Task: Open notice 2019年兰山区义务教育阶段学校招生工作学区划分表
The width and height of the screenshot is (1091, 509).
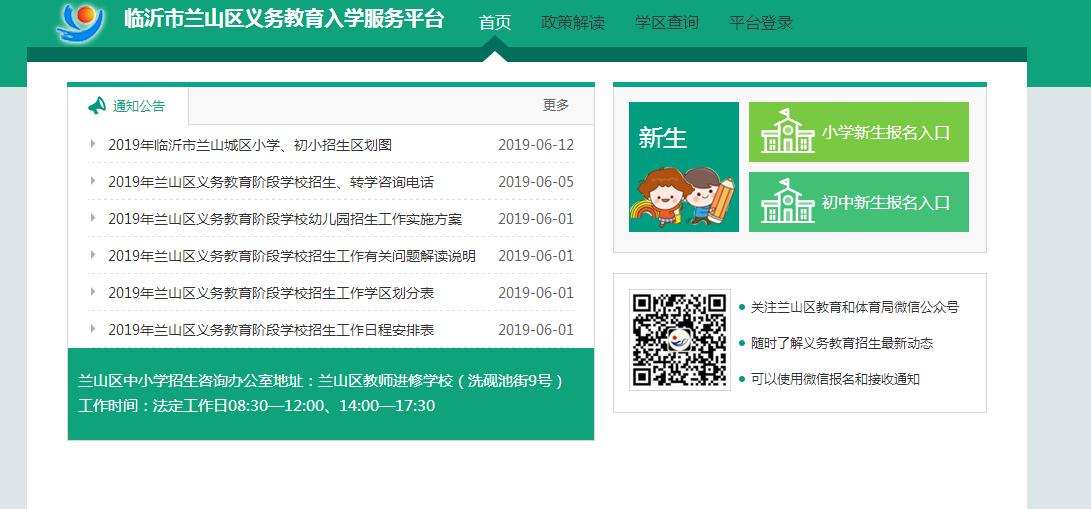Action: coord(271,292)
